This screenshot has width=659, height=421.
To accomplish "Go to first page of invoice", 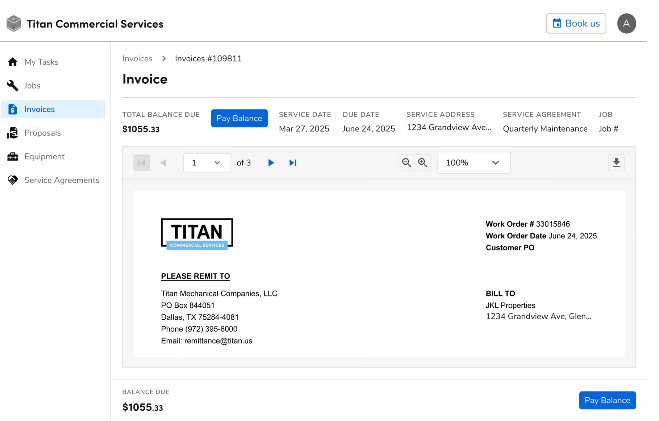I will coord(142,163).
